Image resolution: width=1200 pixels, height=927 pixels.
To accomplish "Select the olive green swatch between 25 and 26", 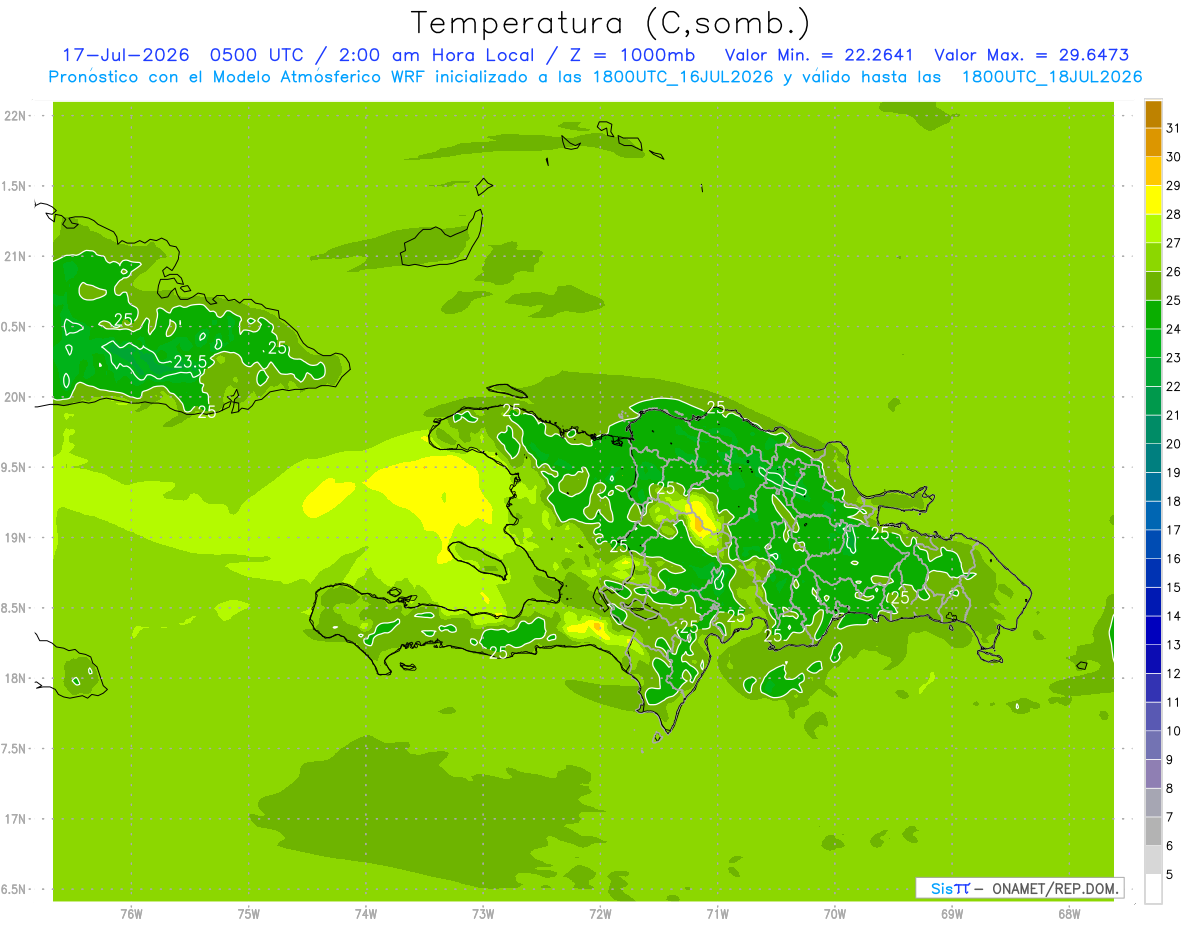I will click(x=1153, y=286).
